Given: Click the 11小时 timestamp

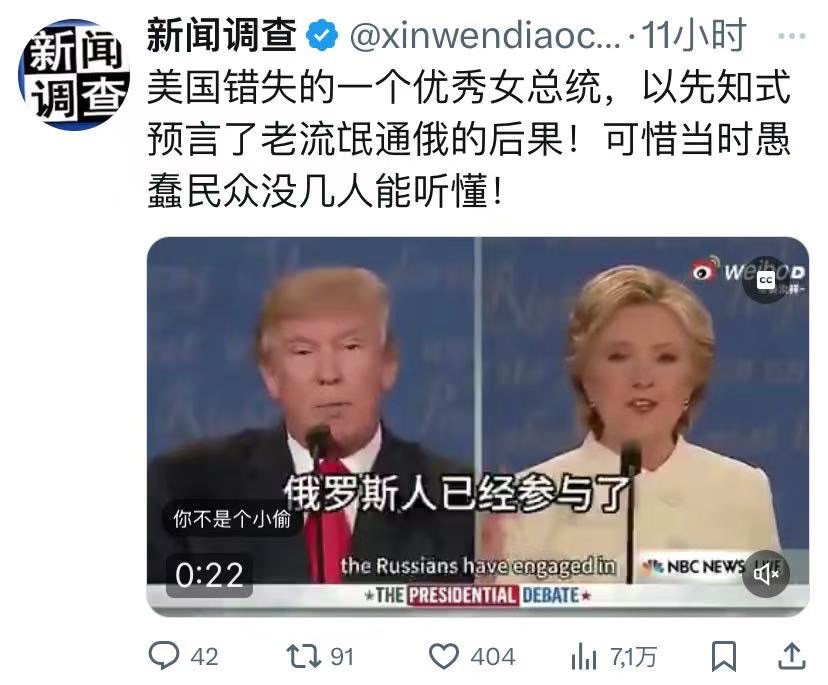Looking at the screenshot, I should 694,35.
